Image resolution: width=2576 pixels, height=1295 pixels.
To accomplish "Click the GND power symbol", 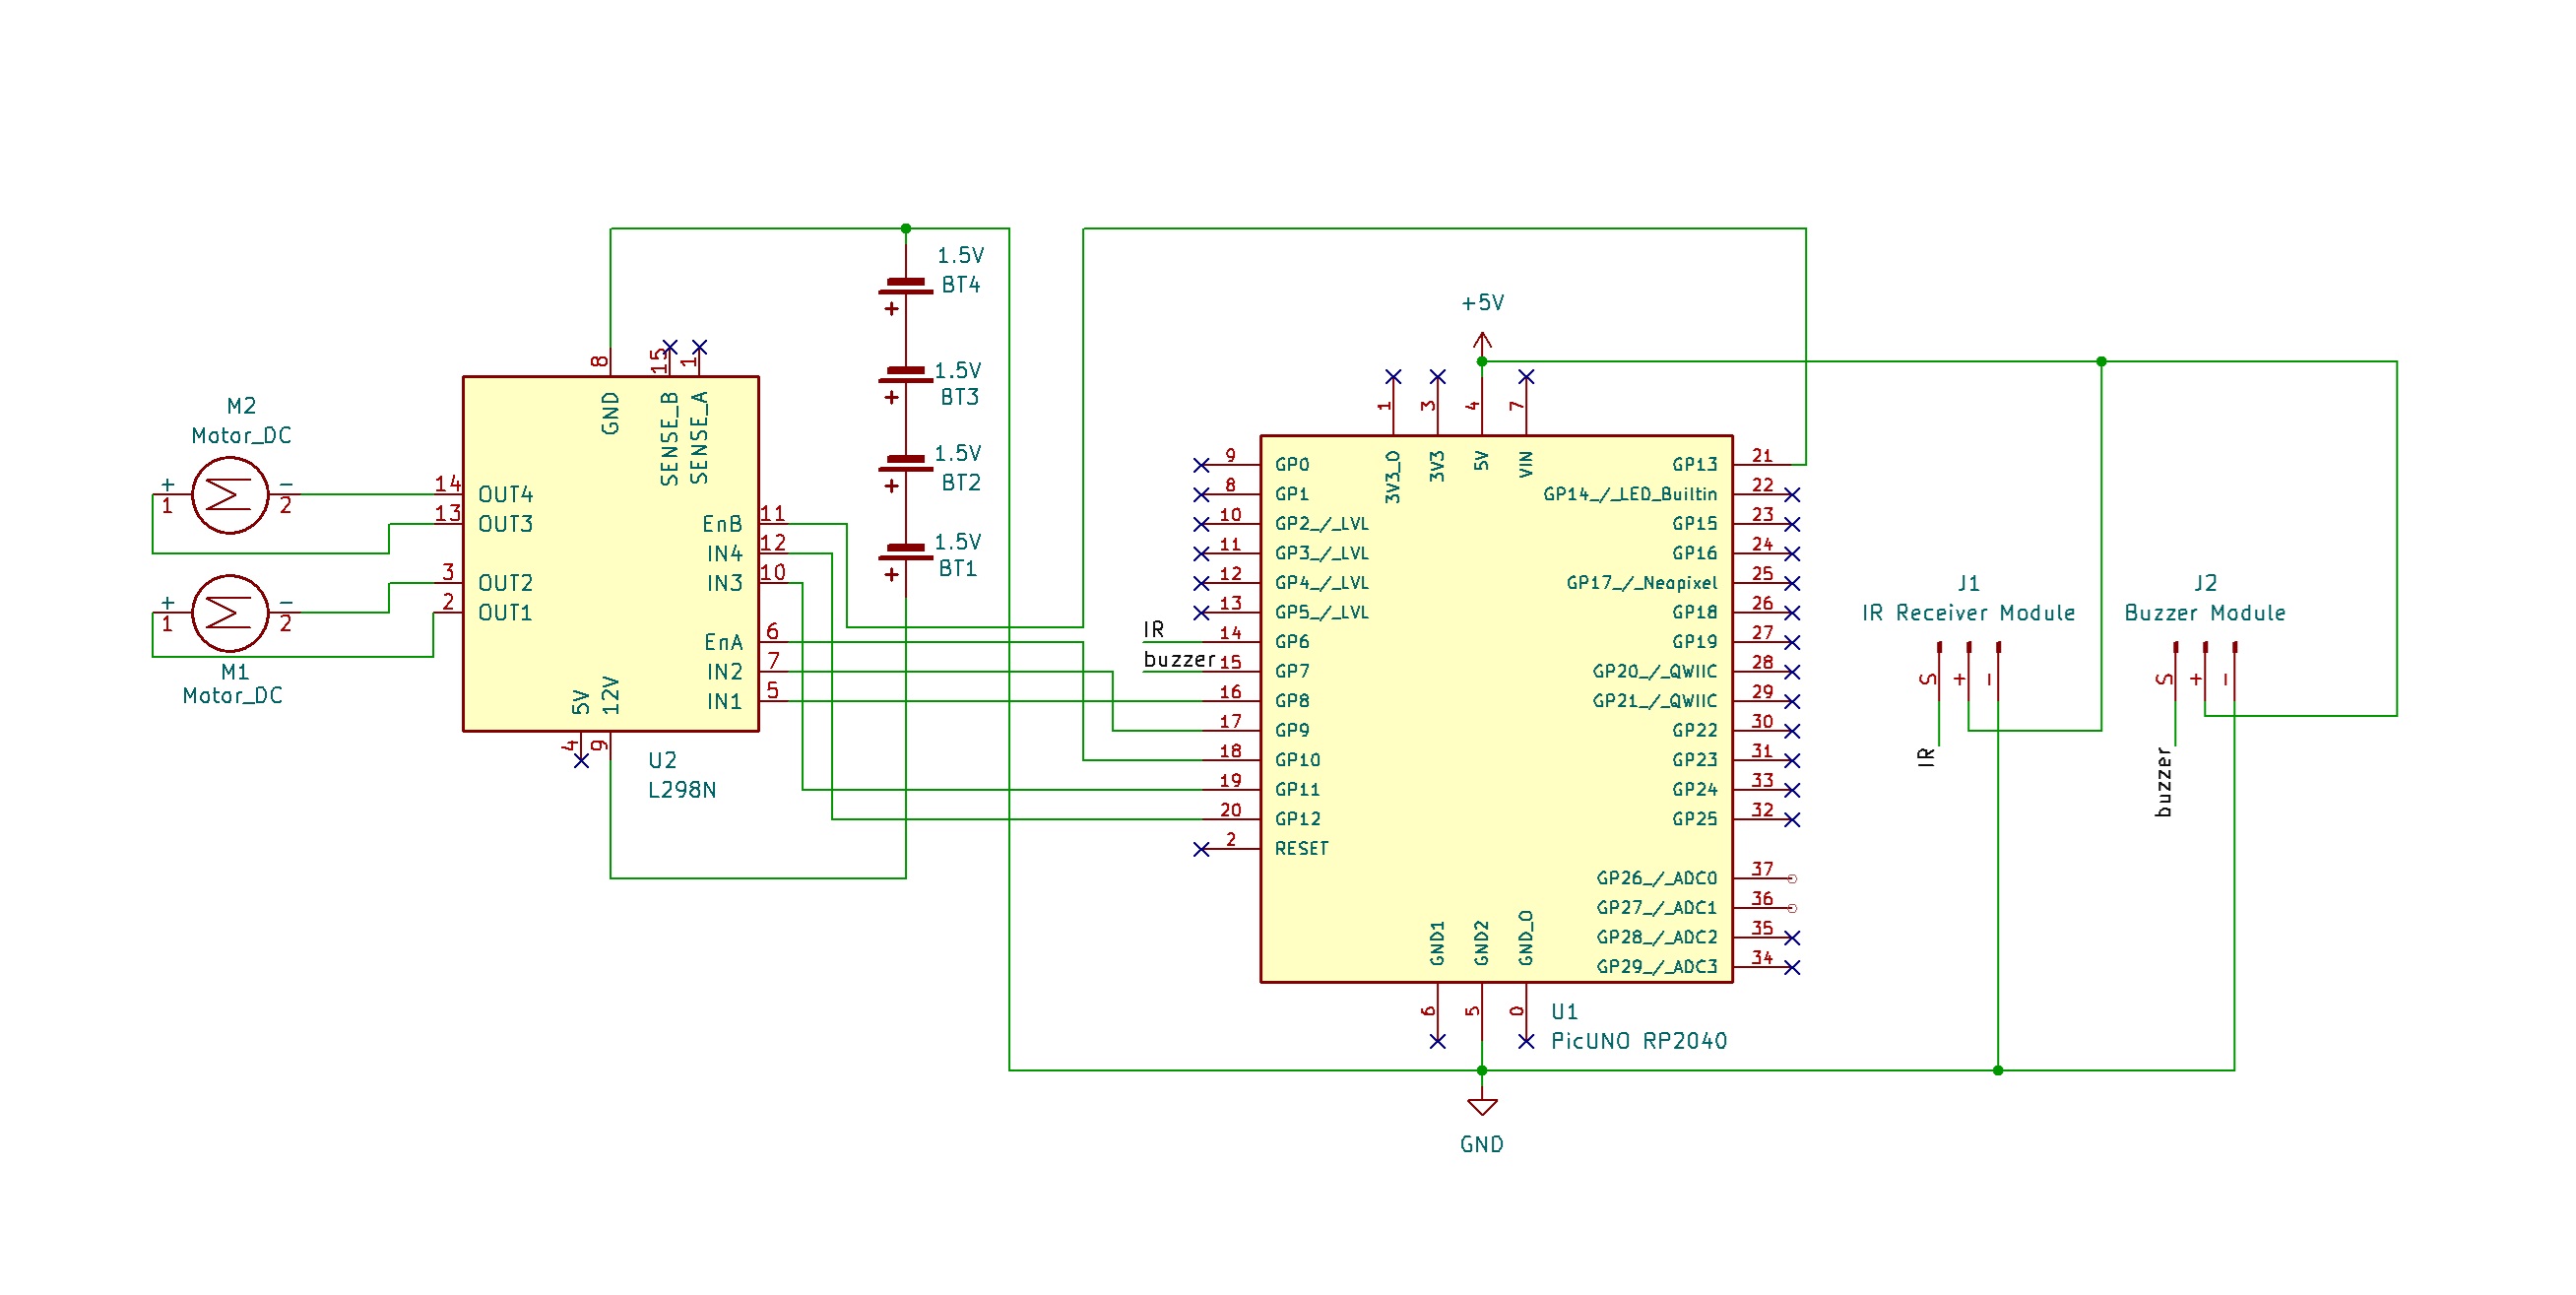I will [x=1481, y=1107].
